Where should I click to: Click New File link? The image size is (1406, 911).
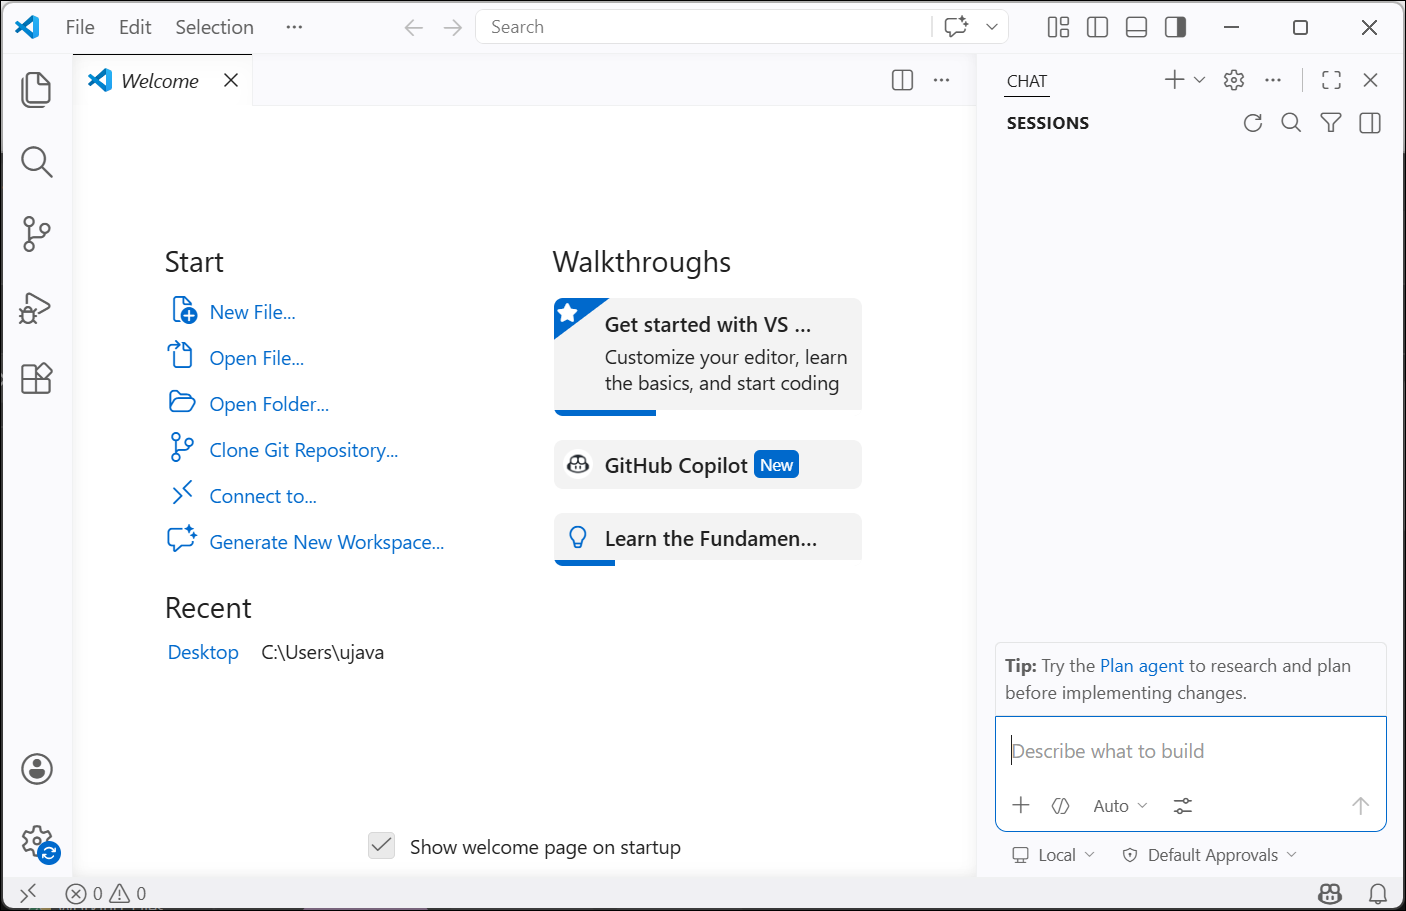(253, 313)
